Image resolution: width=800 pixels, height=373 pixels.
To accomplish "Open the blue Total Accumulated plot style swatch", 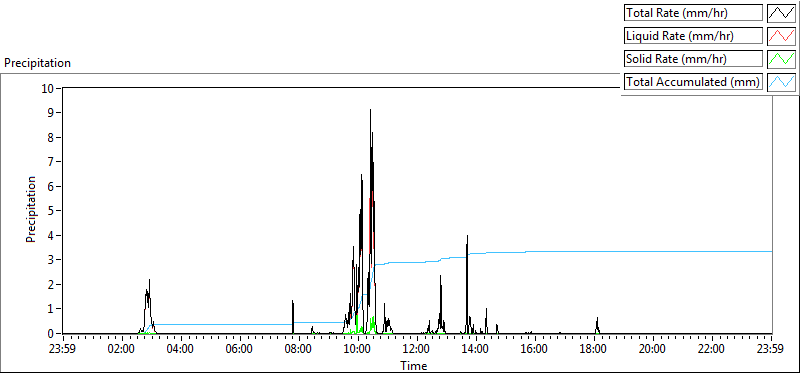I will pos(782,82).
